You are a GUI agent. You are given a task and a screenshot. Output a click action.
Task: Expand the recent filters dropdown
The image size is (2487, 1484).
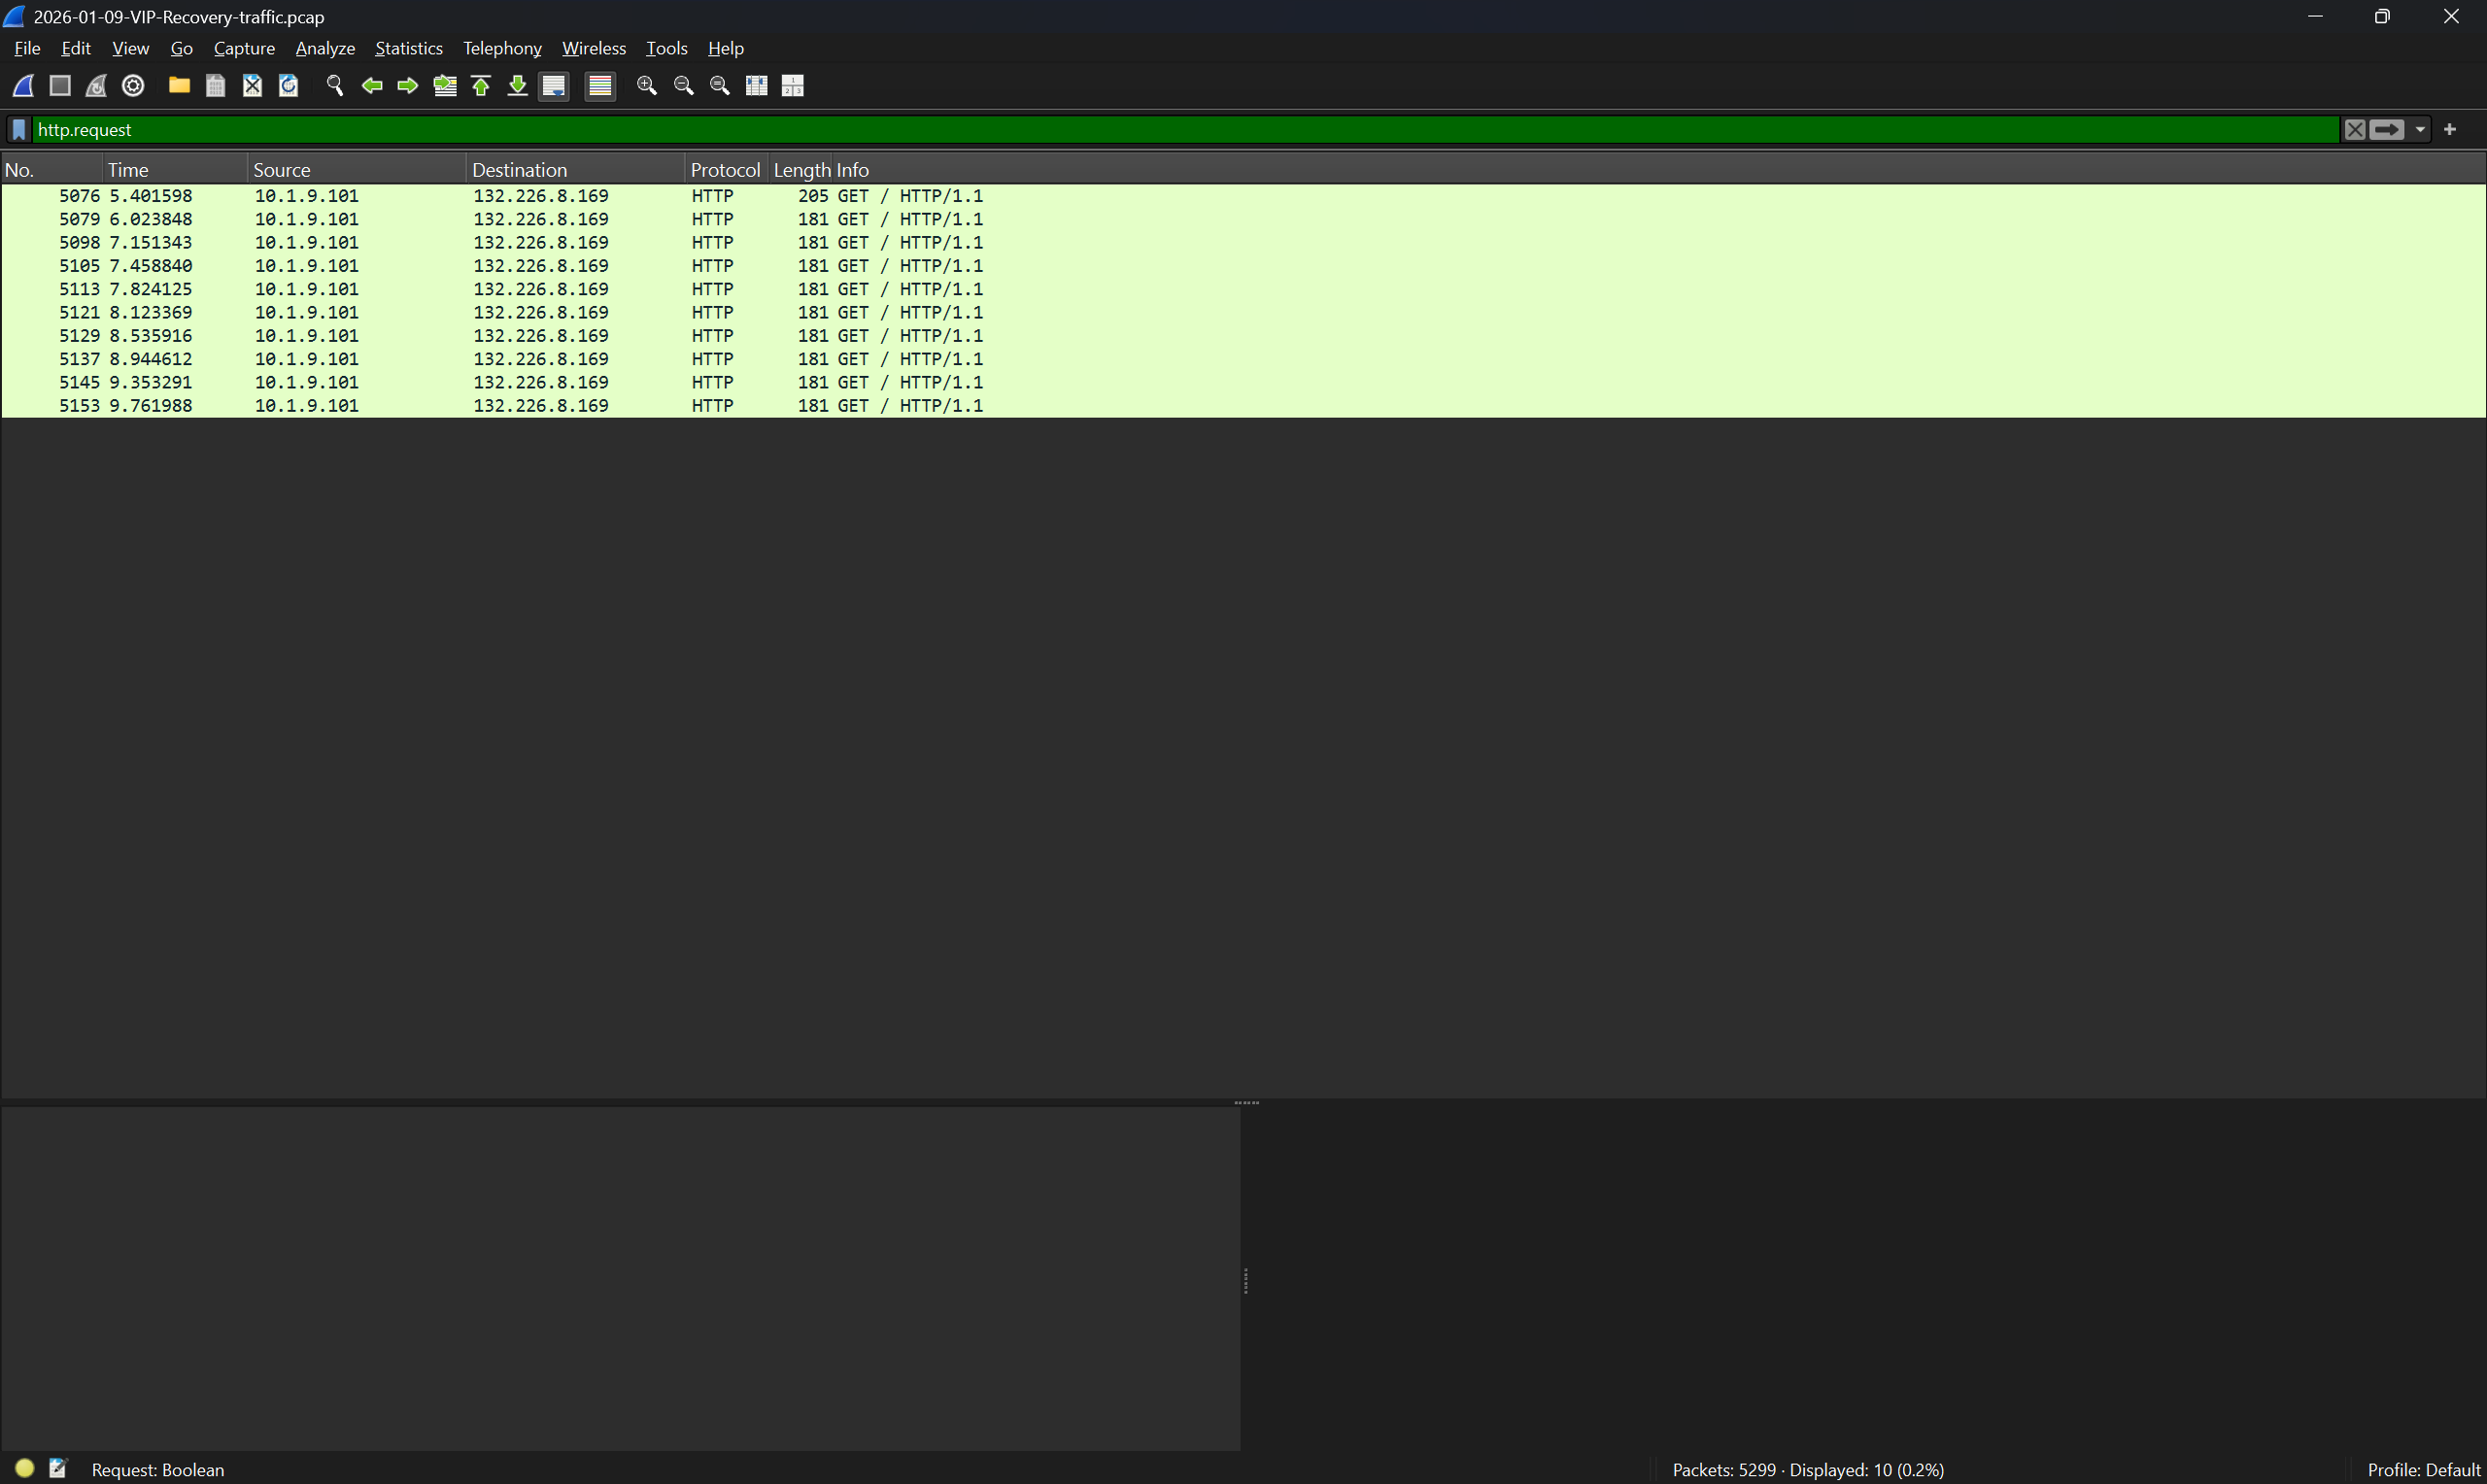coord(2420,130)
